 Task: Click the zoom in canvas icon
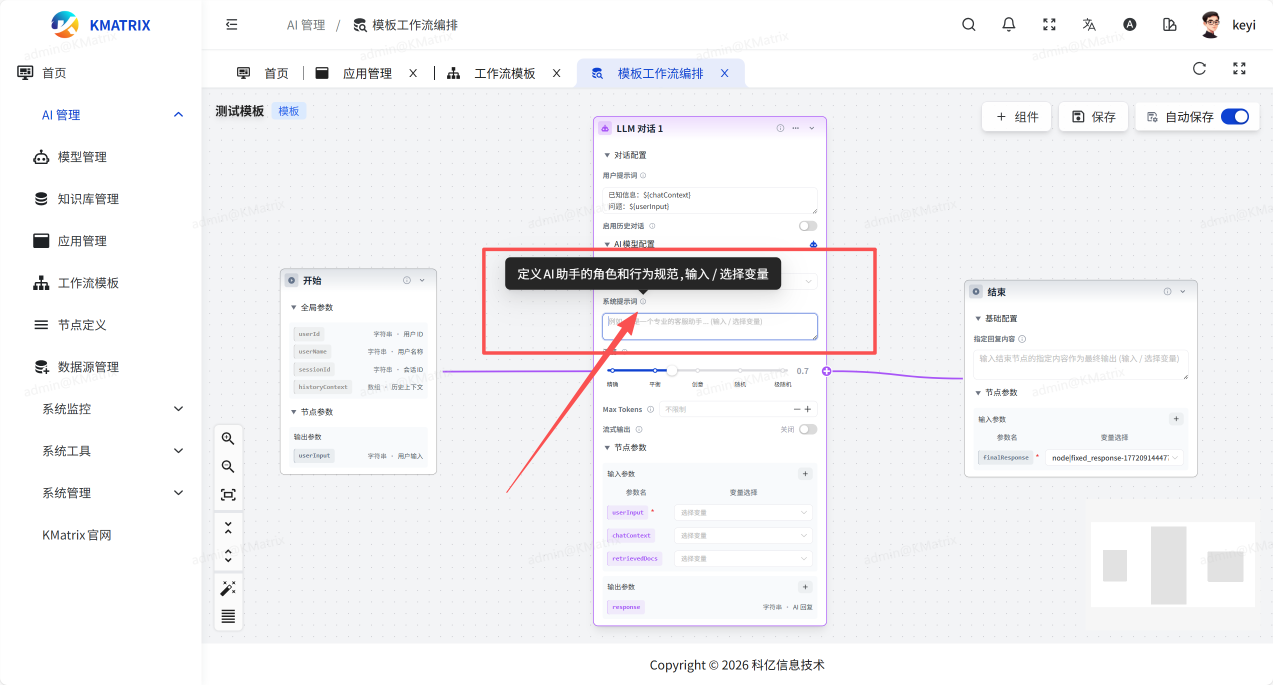(x=228, y=438)
